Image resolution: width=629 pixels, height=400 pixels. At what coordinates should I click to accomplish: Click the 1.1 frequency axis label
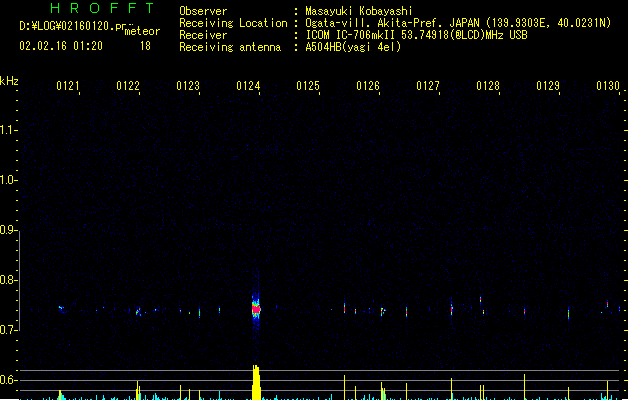[x=8, y=130]
